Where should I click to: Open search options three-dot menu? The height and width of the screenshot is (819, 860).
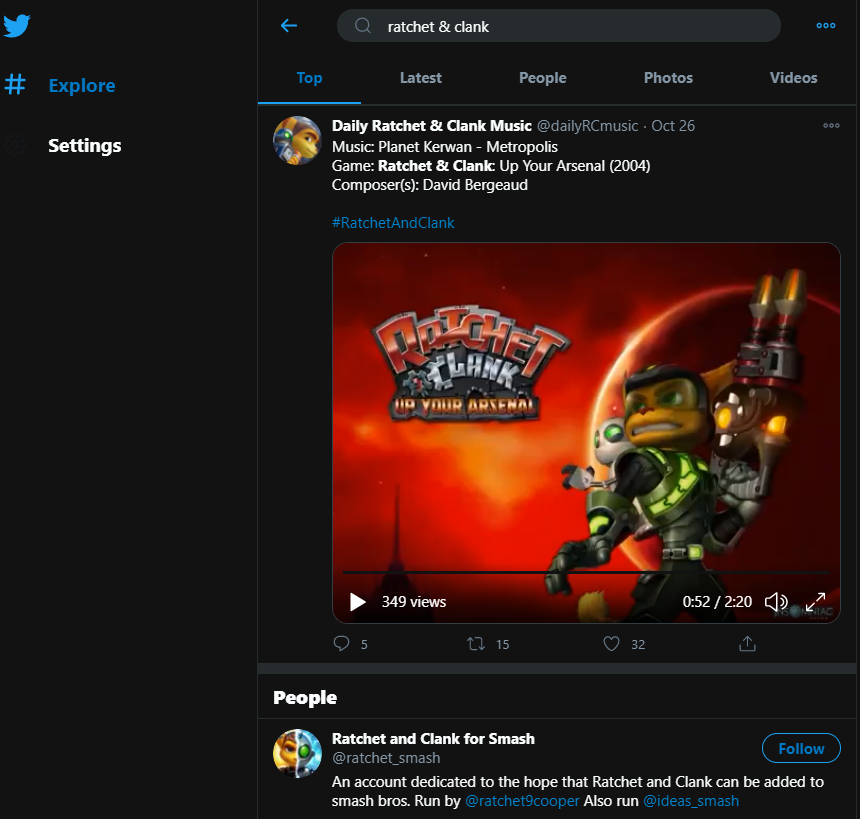(x=826, y=26)
